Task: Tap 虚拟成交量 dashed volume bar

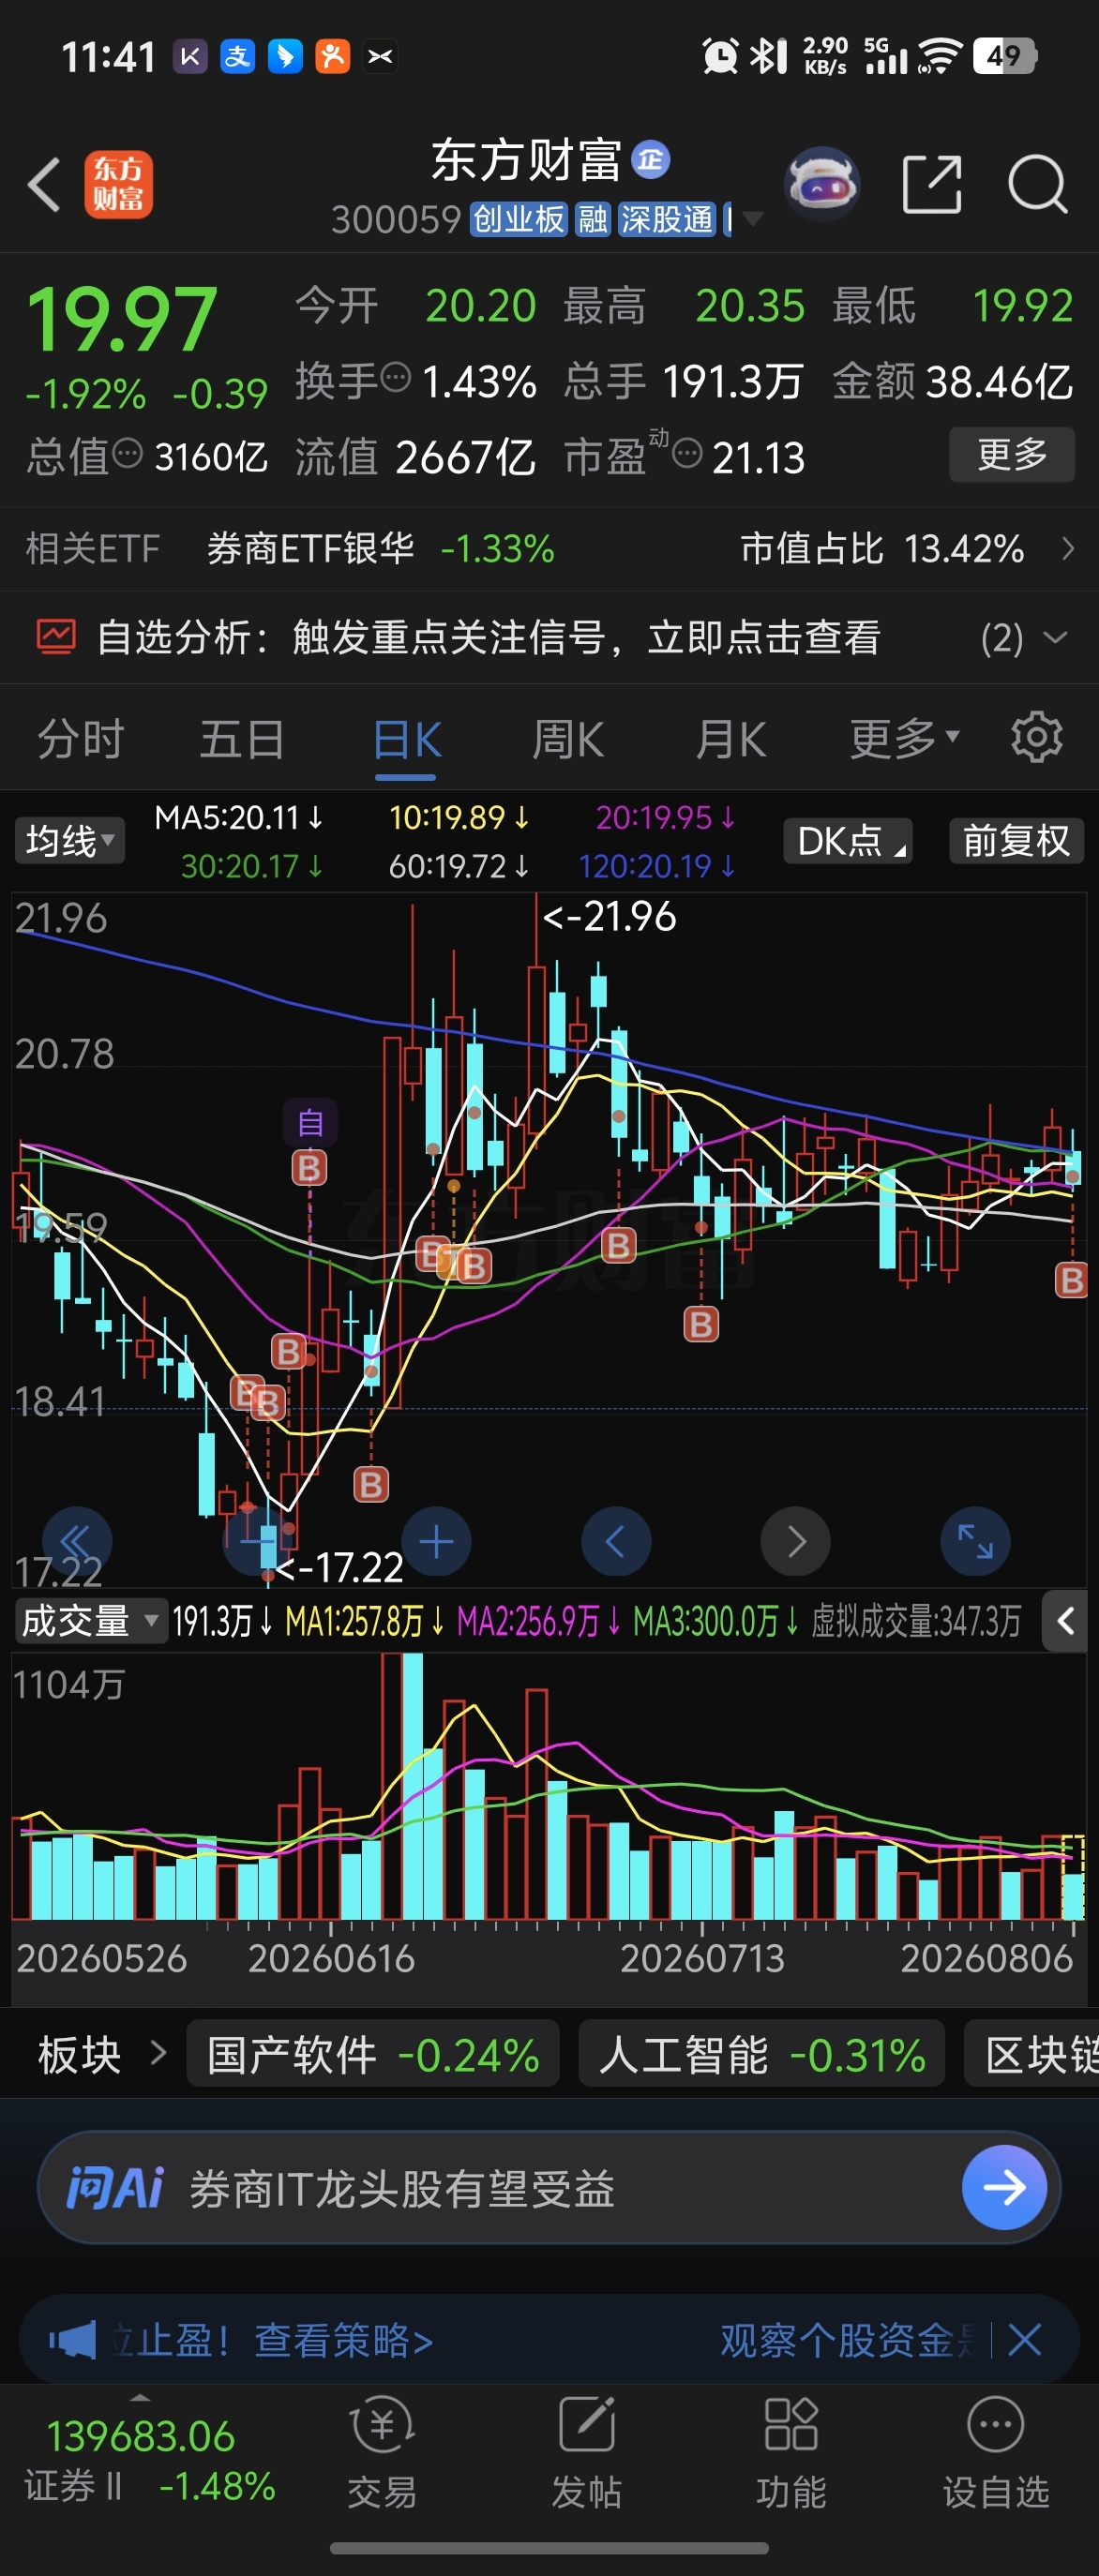Action: coord(1072,1877)
